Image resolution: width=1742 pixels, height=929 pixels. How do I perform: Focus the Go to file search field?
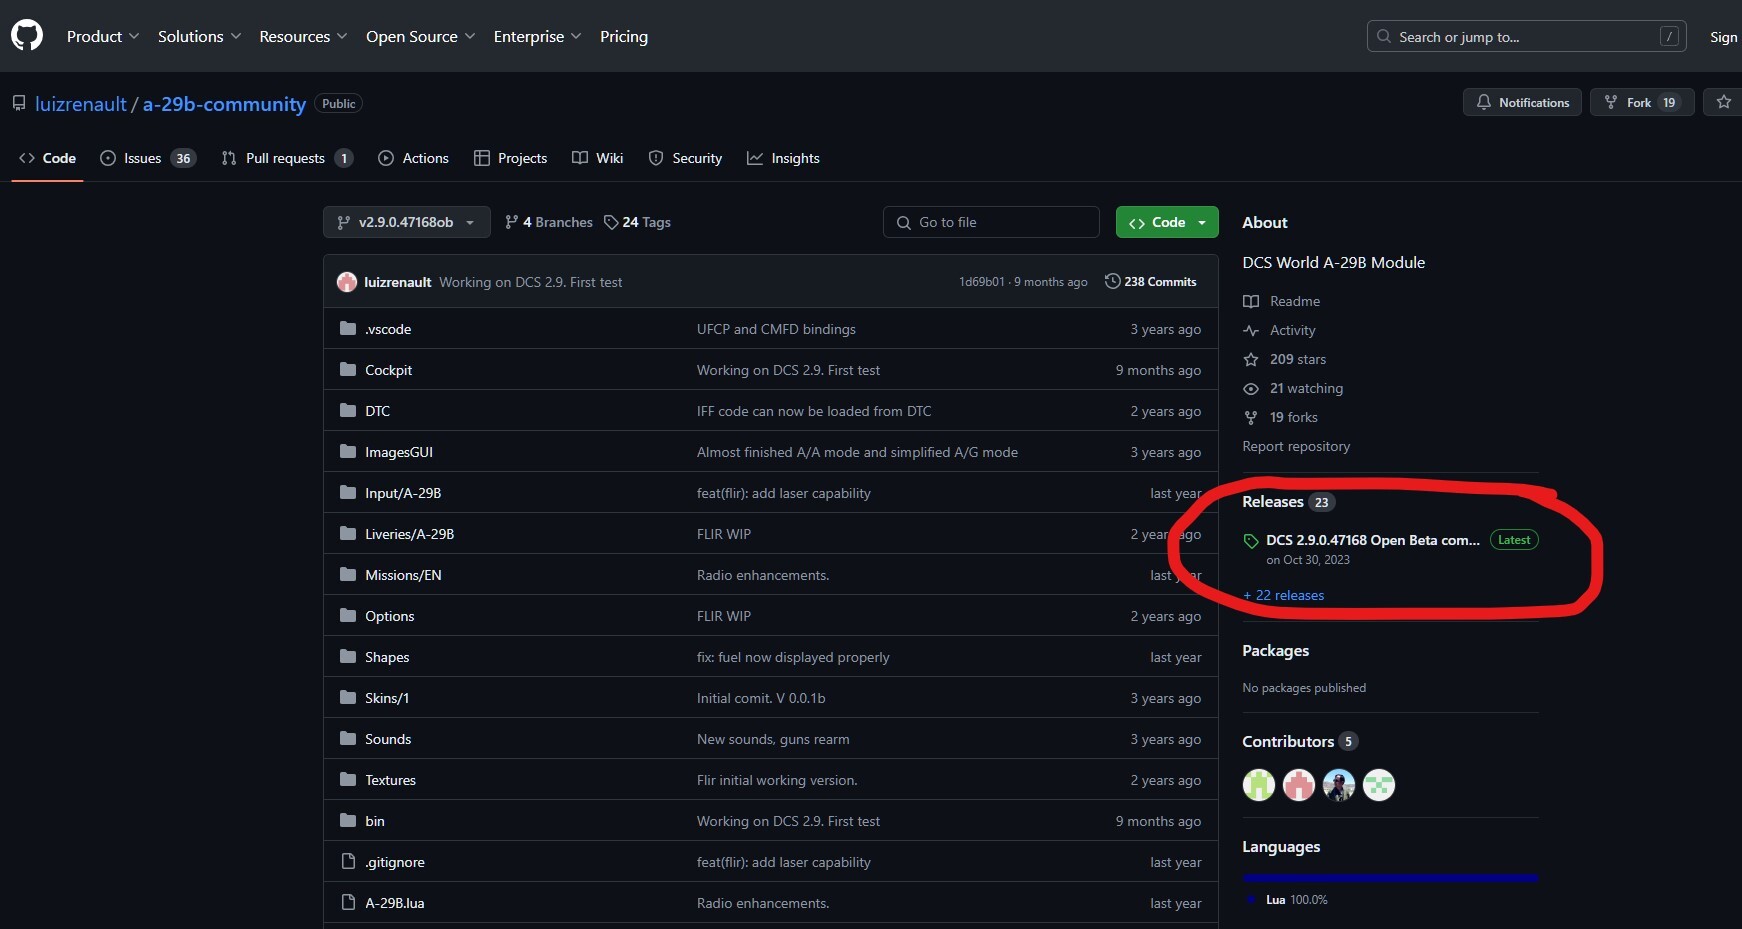pyautogui.click(x=991, y=222)
